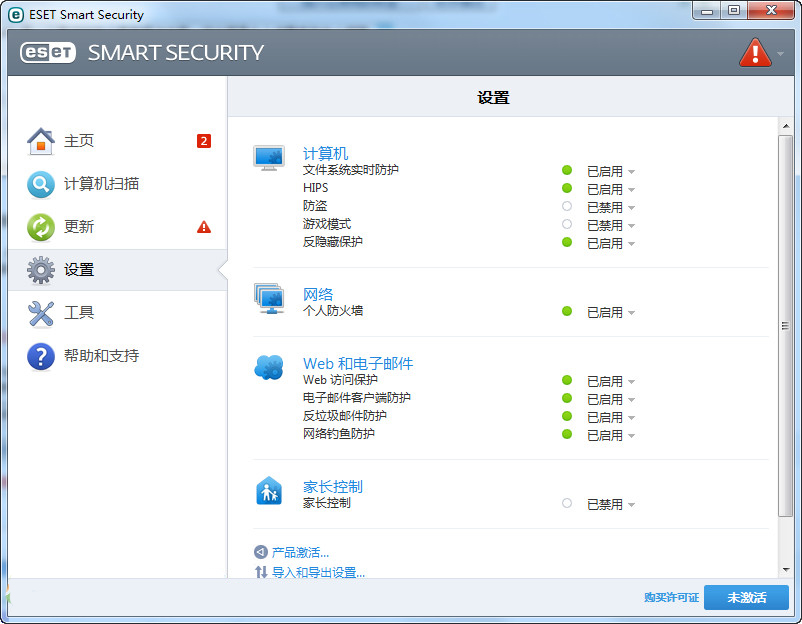This screenshot has height=624, width=802.
Task: Click the red warning triangle in header
Action: coord(754,52)
